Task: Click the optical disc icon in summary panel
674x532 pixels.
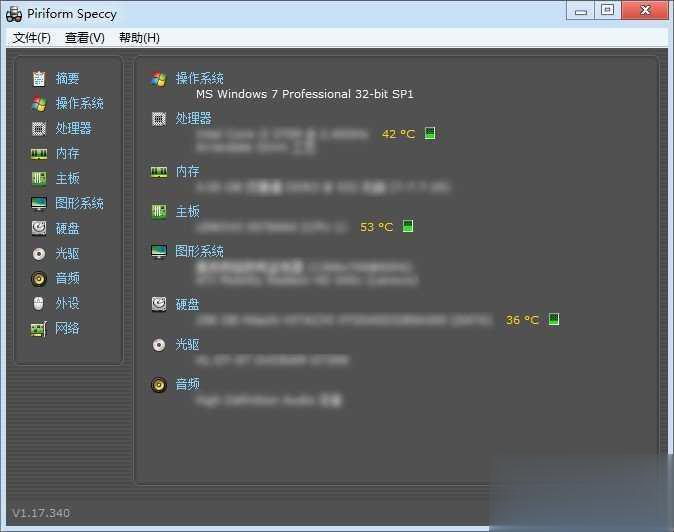Action: [x=159, y=345]
